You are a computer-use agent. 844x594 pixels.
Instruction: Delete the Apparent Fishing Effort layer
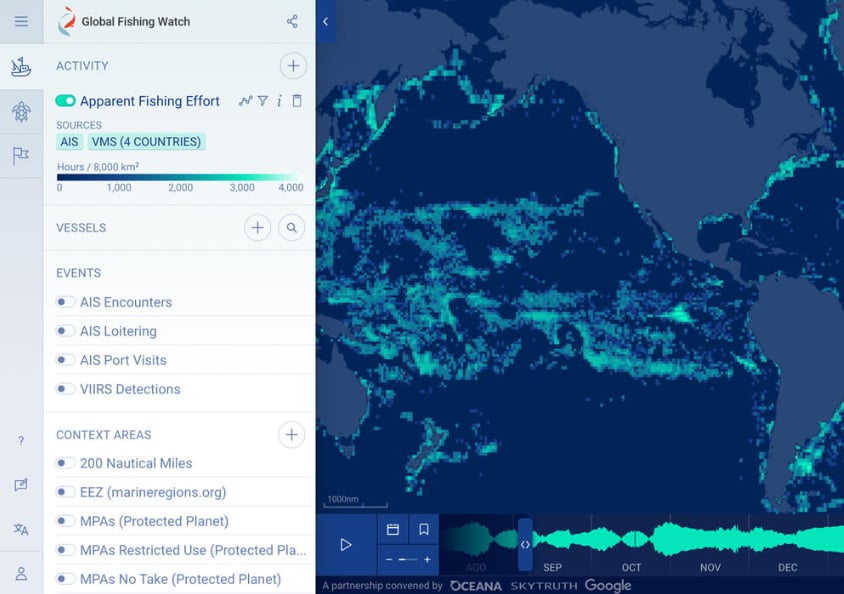[x=297, y=101]
